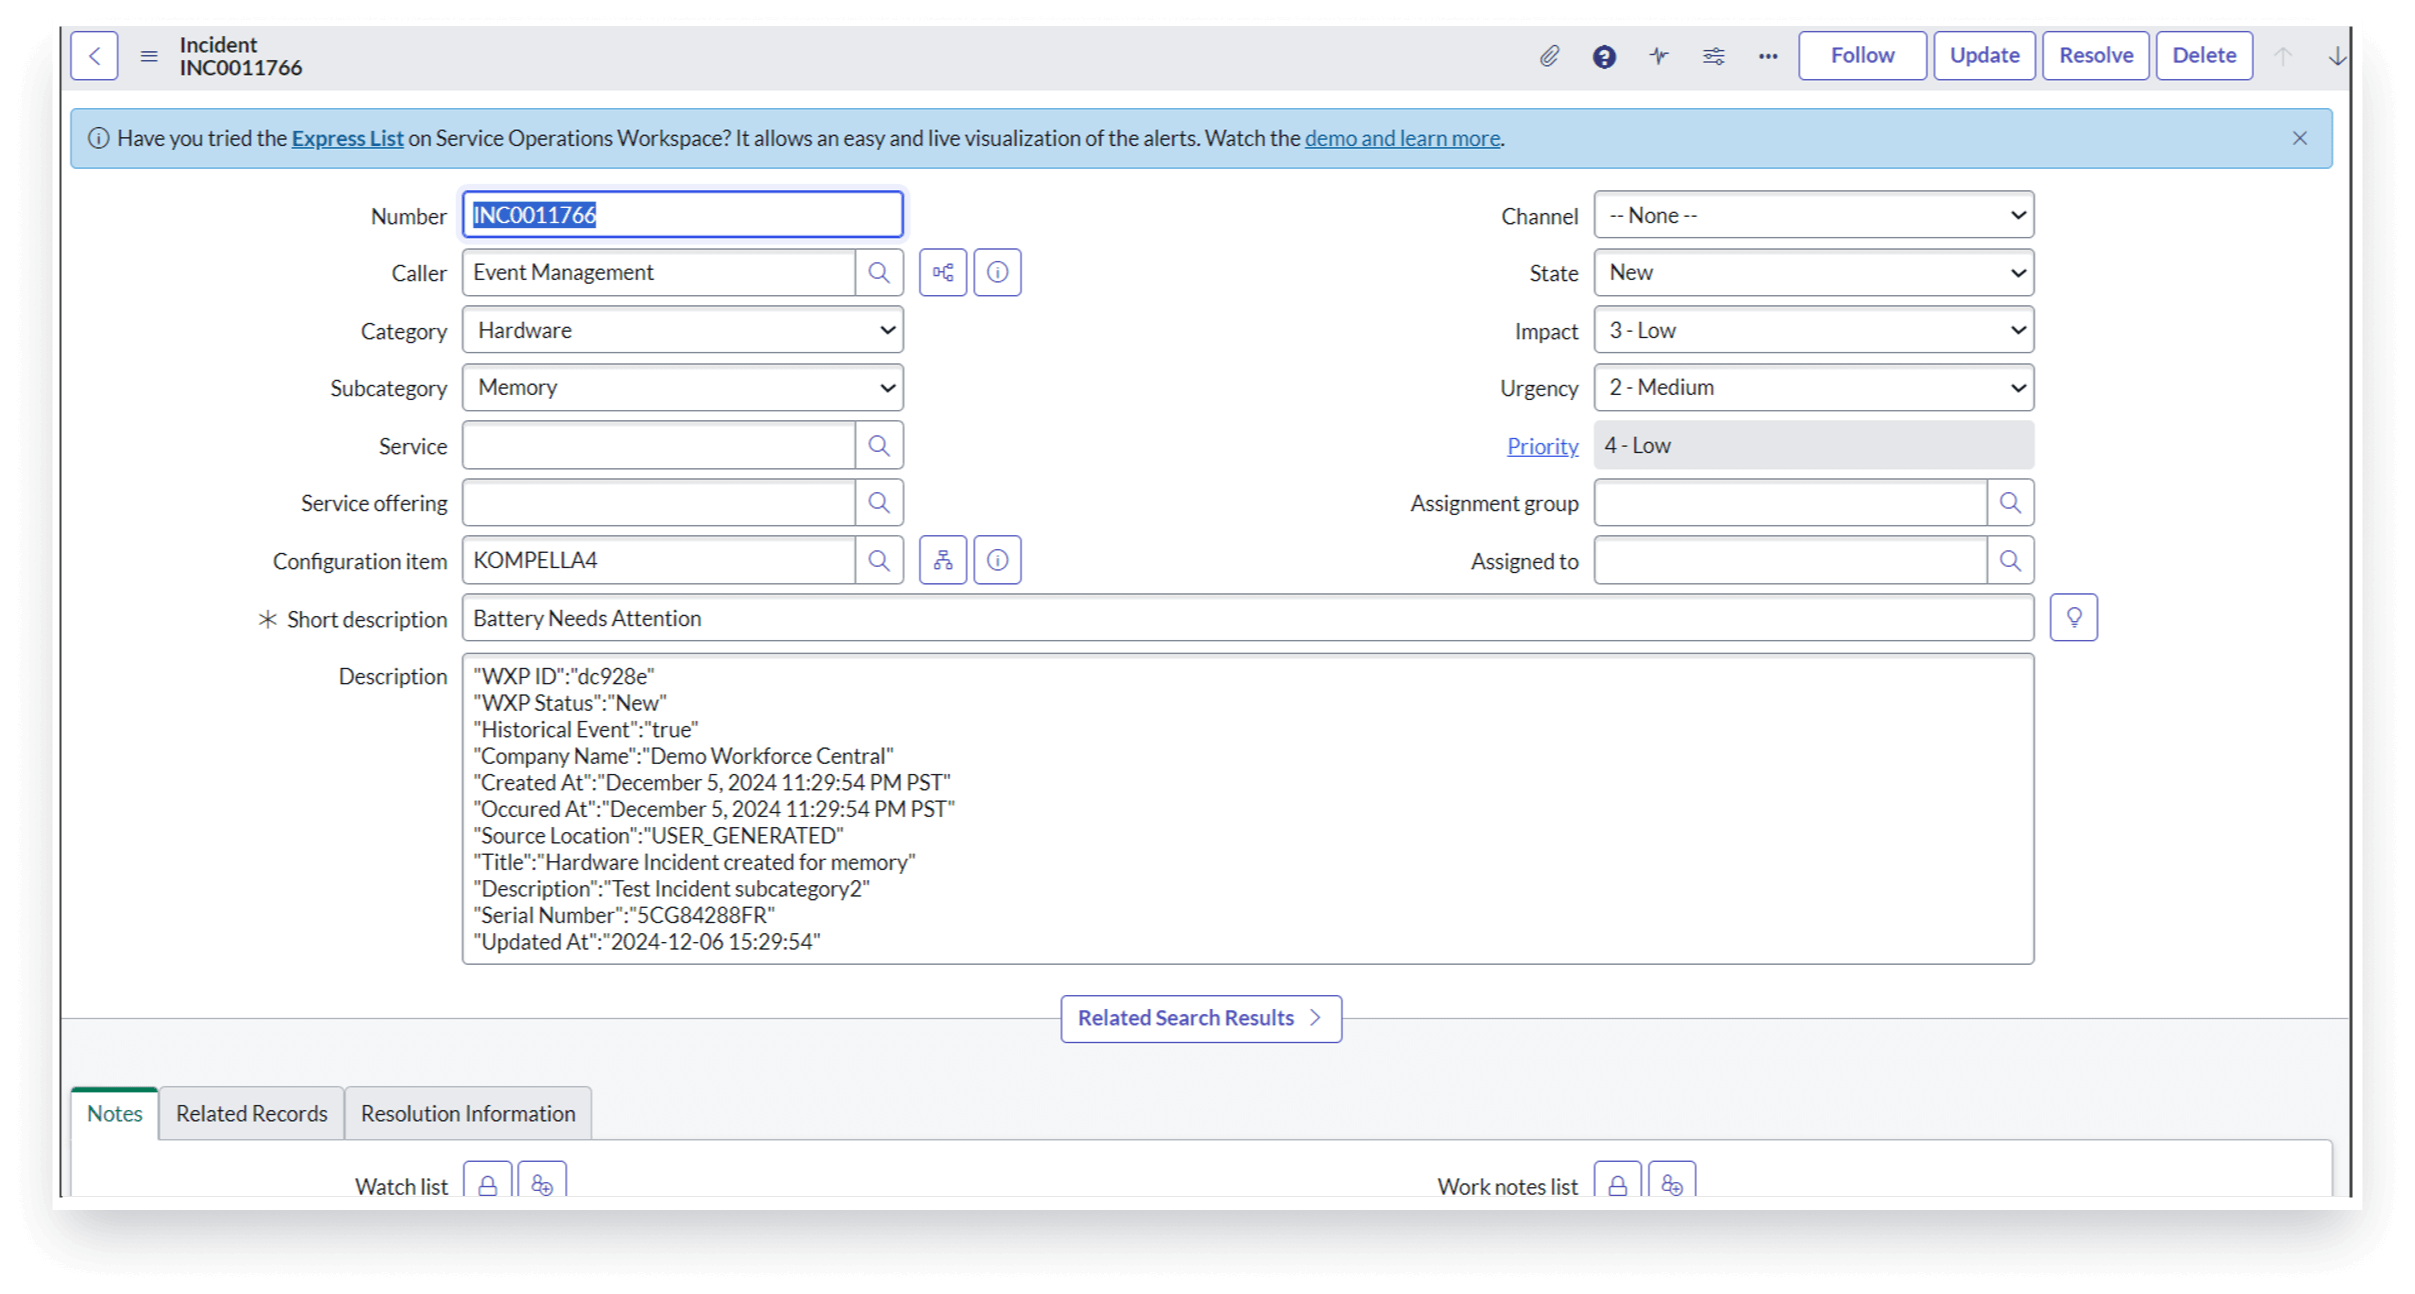
Task: Show related incidents for Caller
Action: (x=943, y=272)
